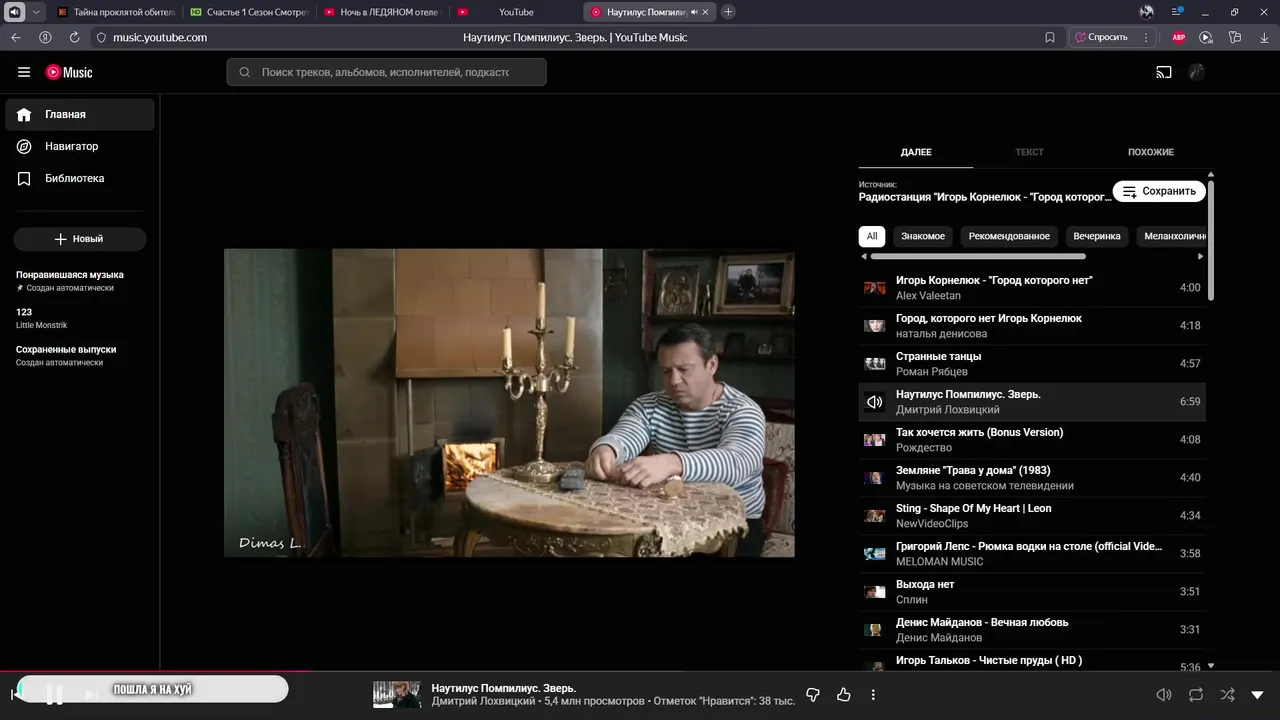This screenshot has width=1280, height=720.
Task: Select the All filter chip
Action: click(872, 236)
